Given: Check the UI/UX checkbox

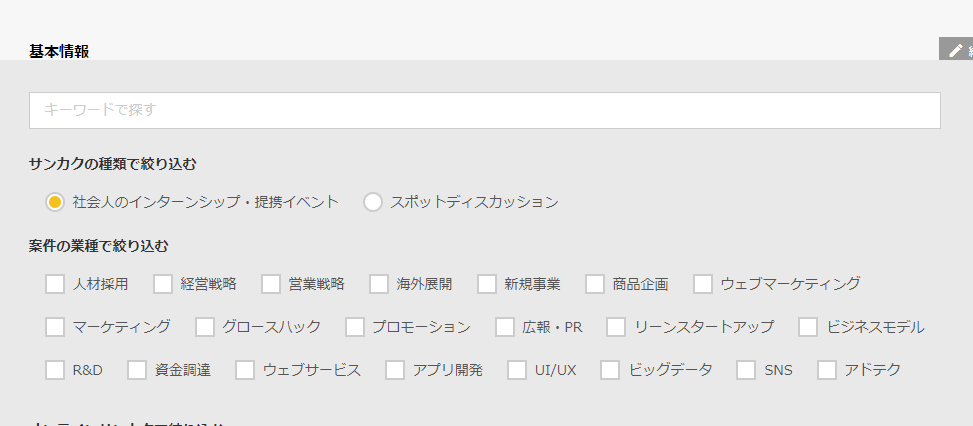Looking at the screenshot, I should click(x=517, y=370).
